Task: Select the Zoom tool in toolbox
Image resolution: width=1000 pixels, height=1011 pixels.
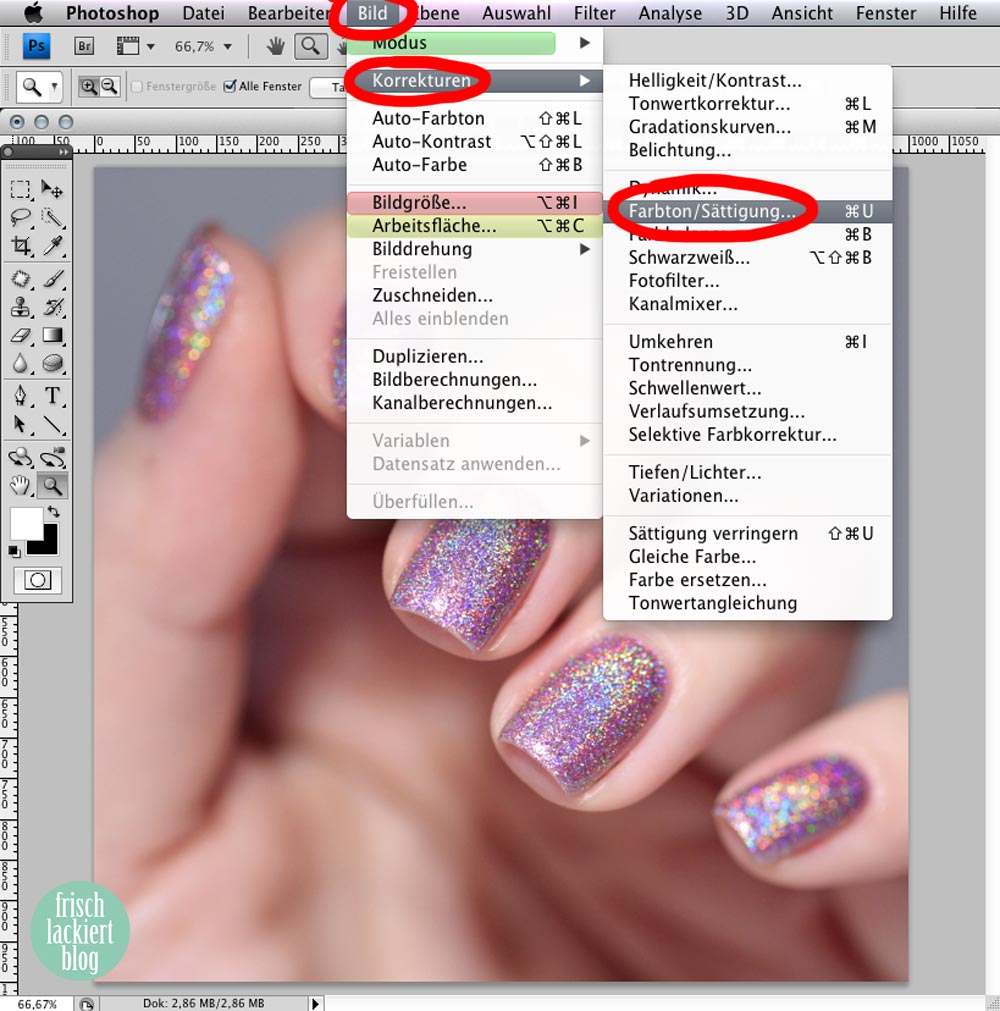Action: [52, 486]
